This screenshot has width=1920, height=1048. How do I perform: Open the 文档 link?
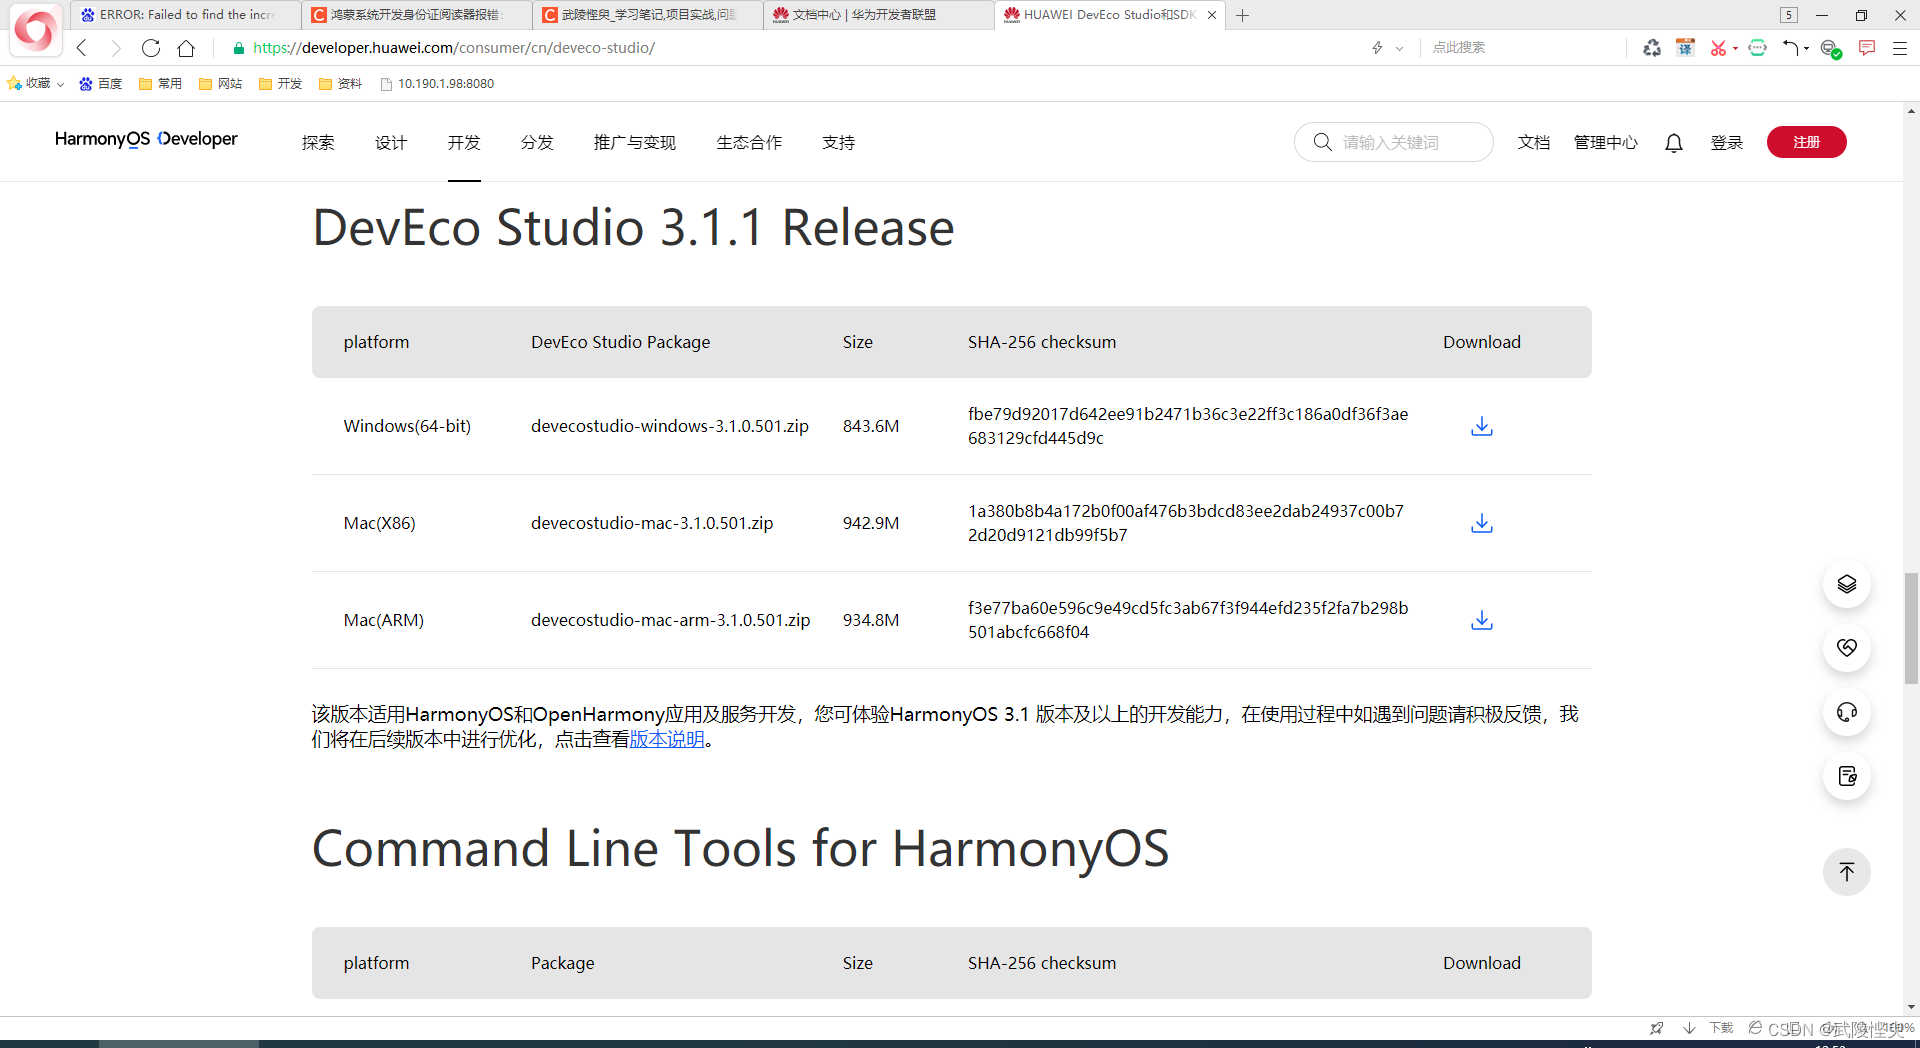pyautogui.click(x=1534, y=143)
